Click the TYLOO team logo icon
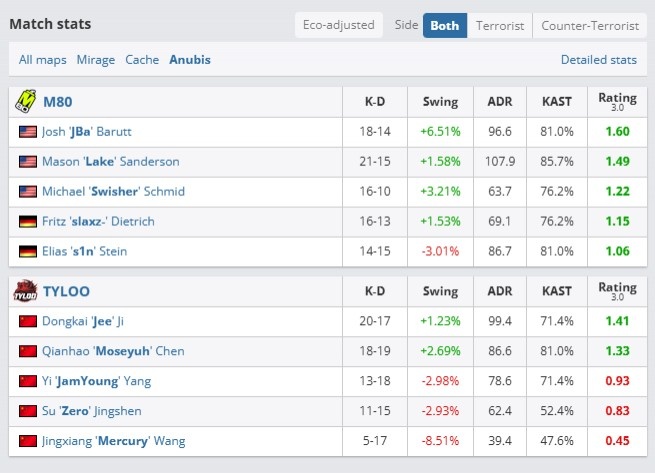The image size is (655, 473). click(25, 291)
